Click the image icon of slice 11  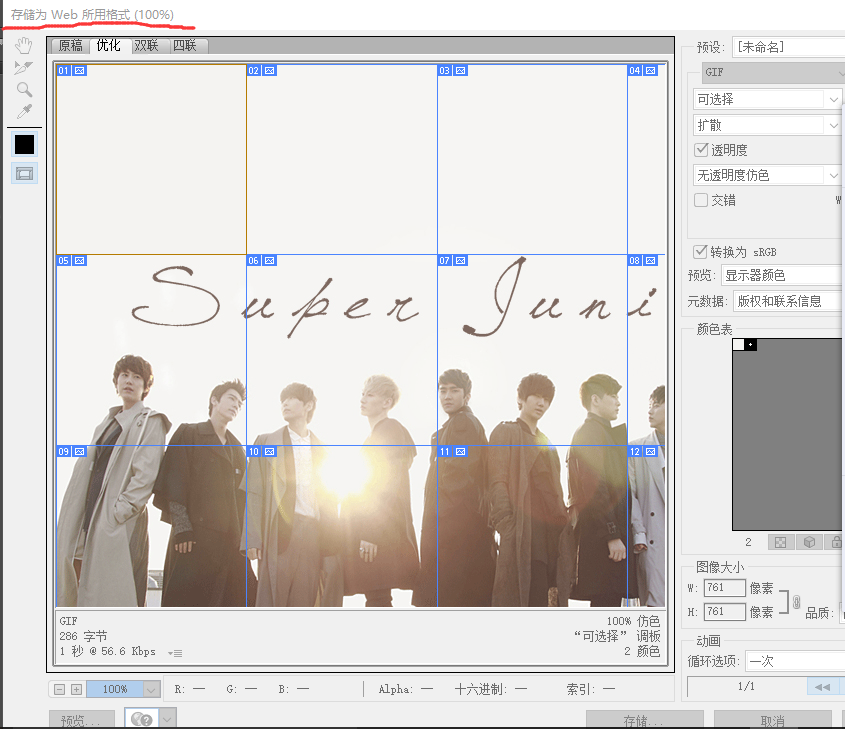click(461, 452)
